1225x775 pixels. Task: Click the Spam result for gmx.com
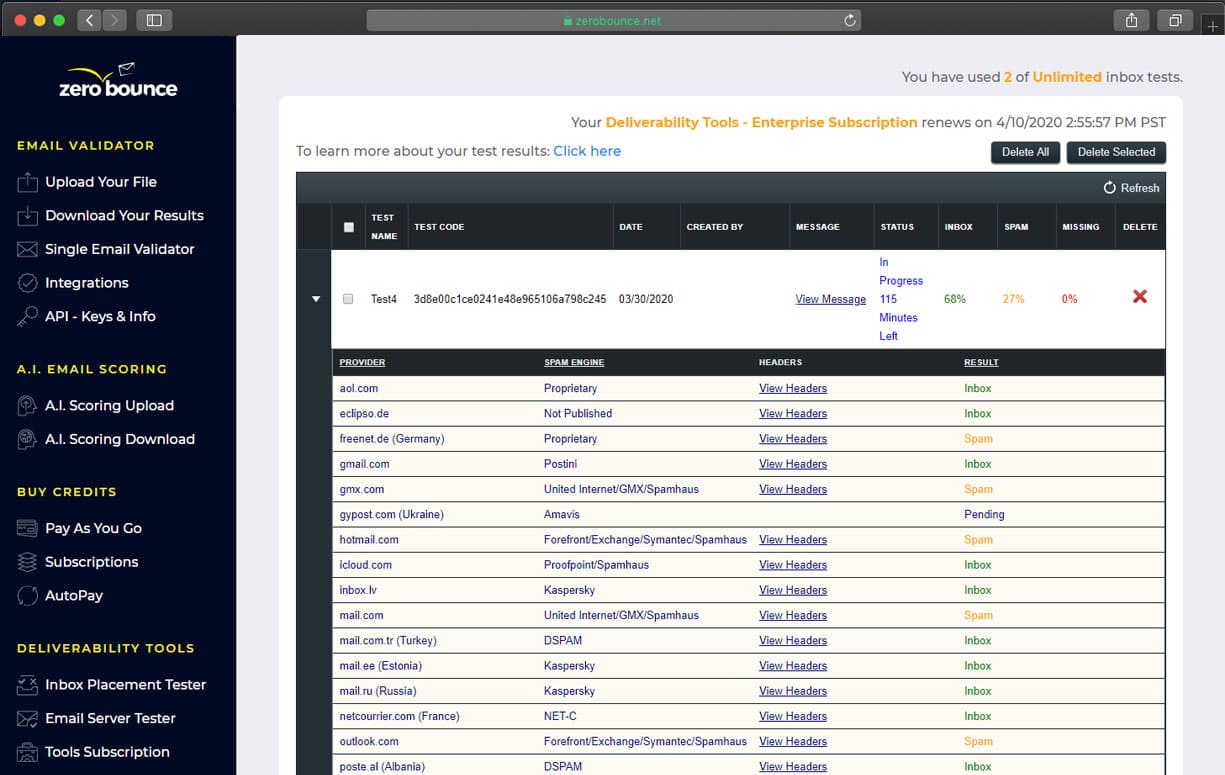pos(978,490)
